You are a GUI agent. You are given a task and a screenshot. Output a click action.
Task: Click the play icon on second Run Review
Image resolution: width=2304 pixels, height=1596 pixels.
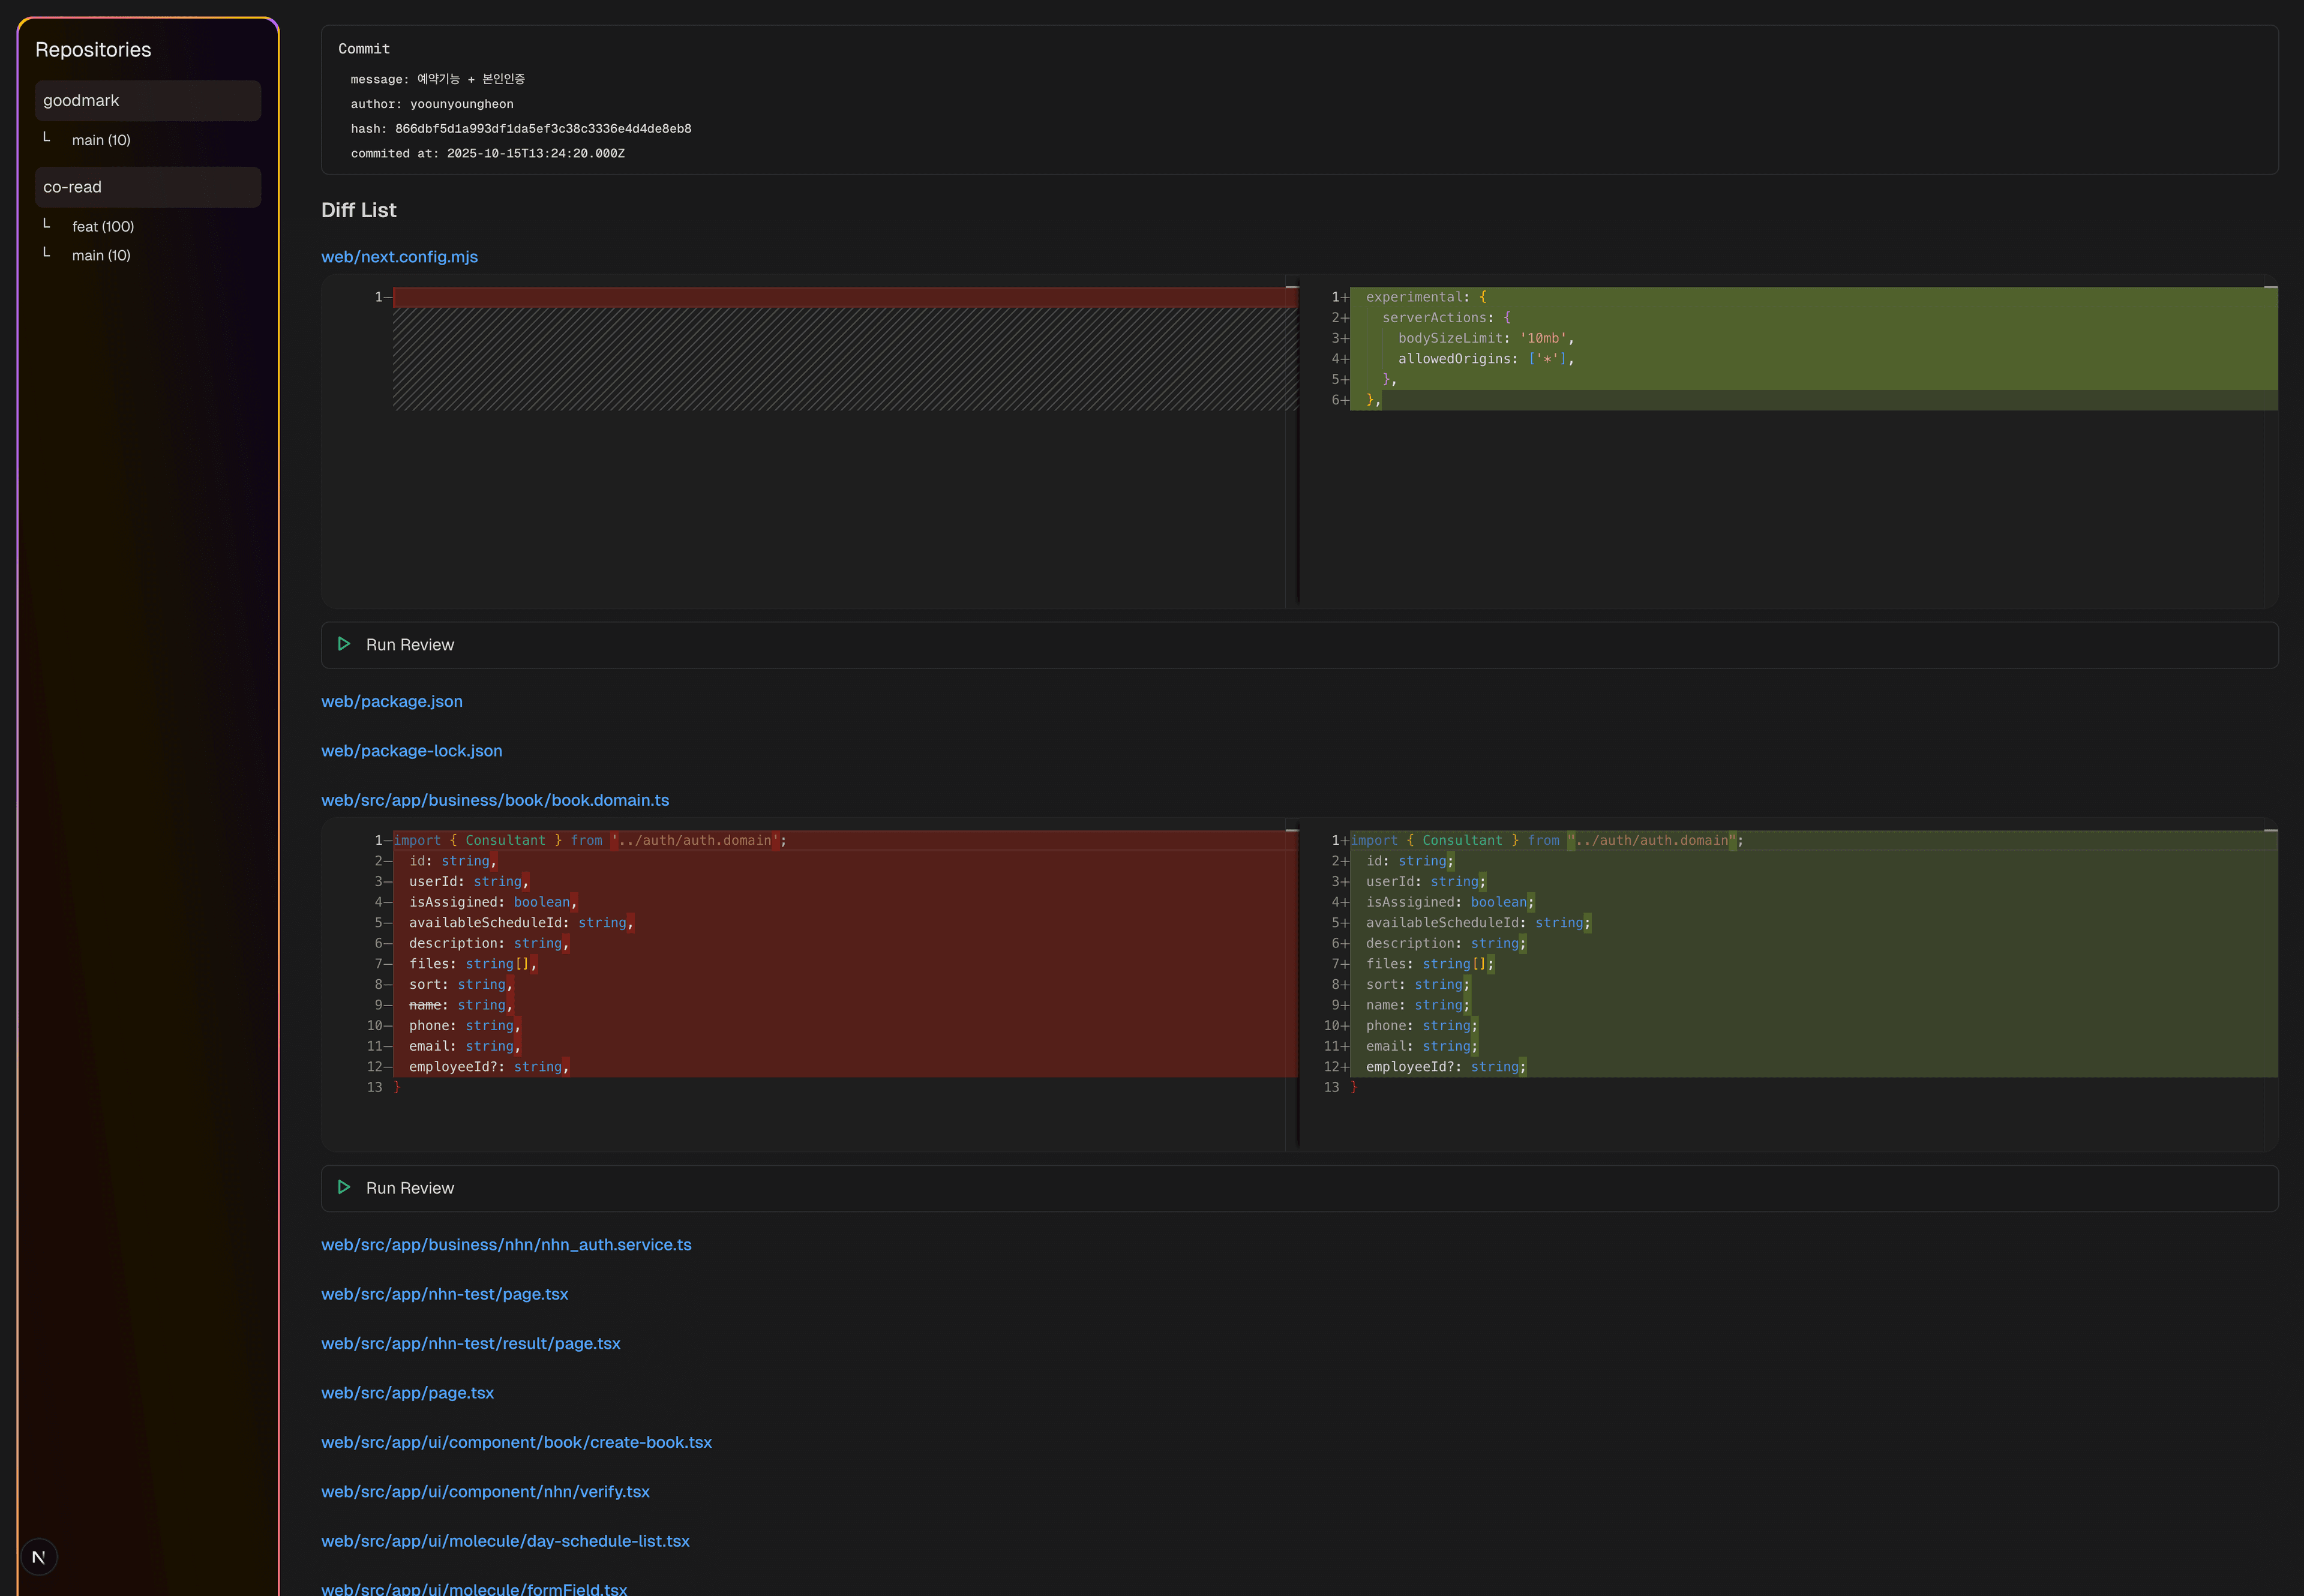(344, 1187)
